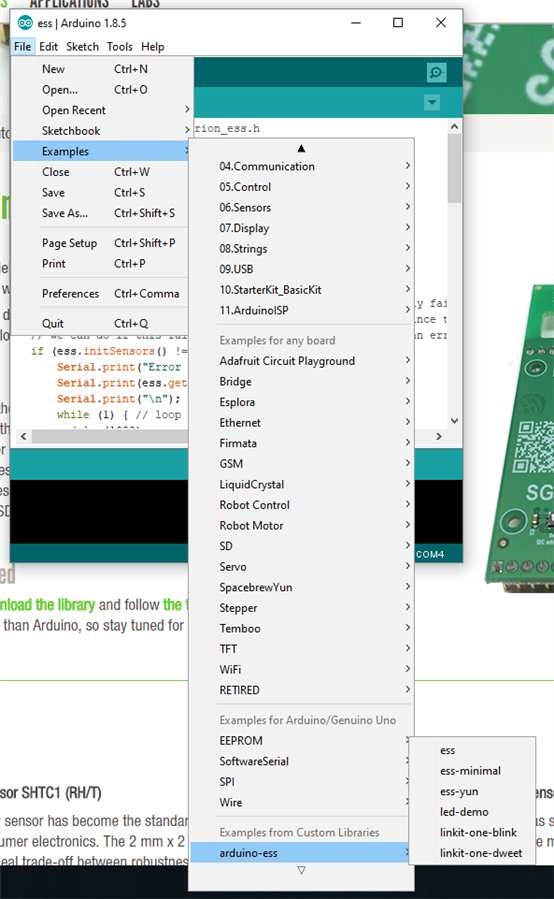Open the ess-minimal example sketch
Image resolution: width=554 pixels, height=899 pixels.
point(472,771)
